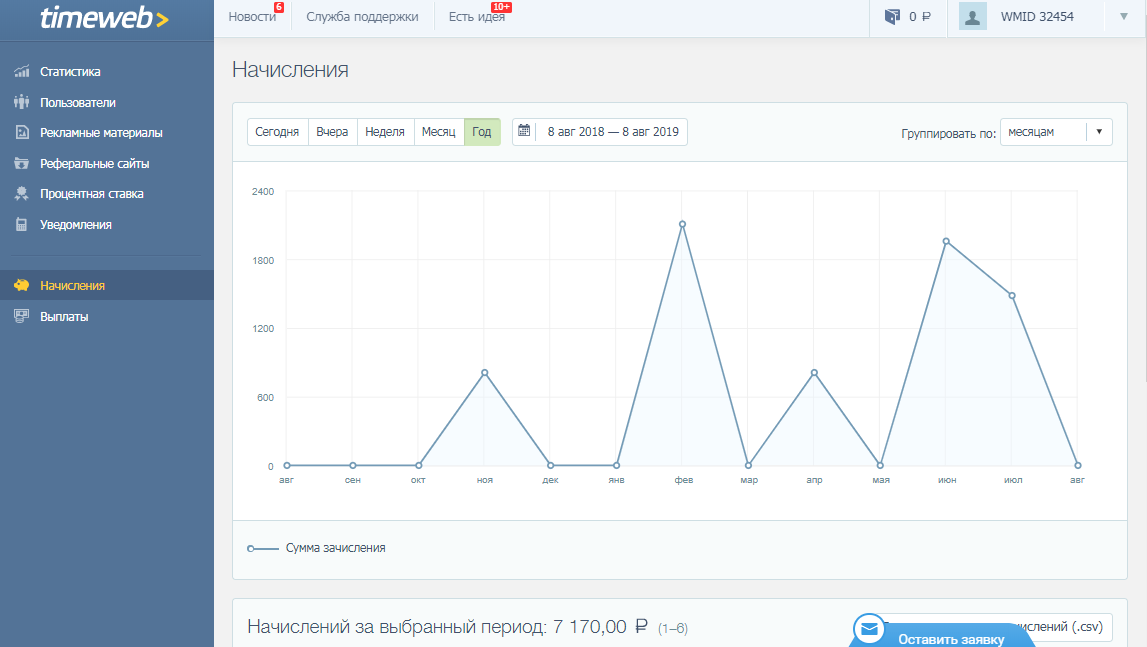Select the Сегодня period
1147x647 pixels.
[277, 132]
